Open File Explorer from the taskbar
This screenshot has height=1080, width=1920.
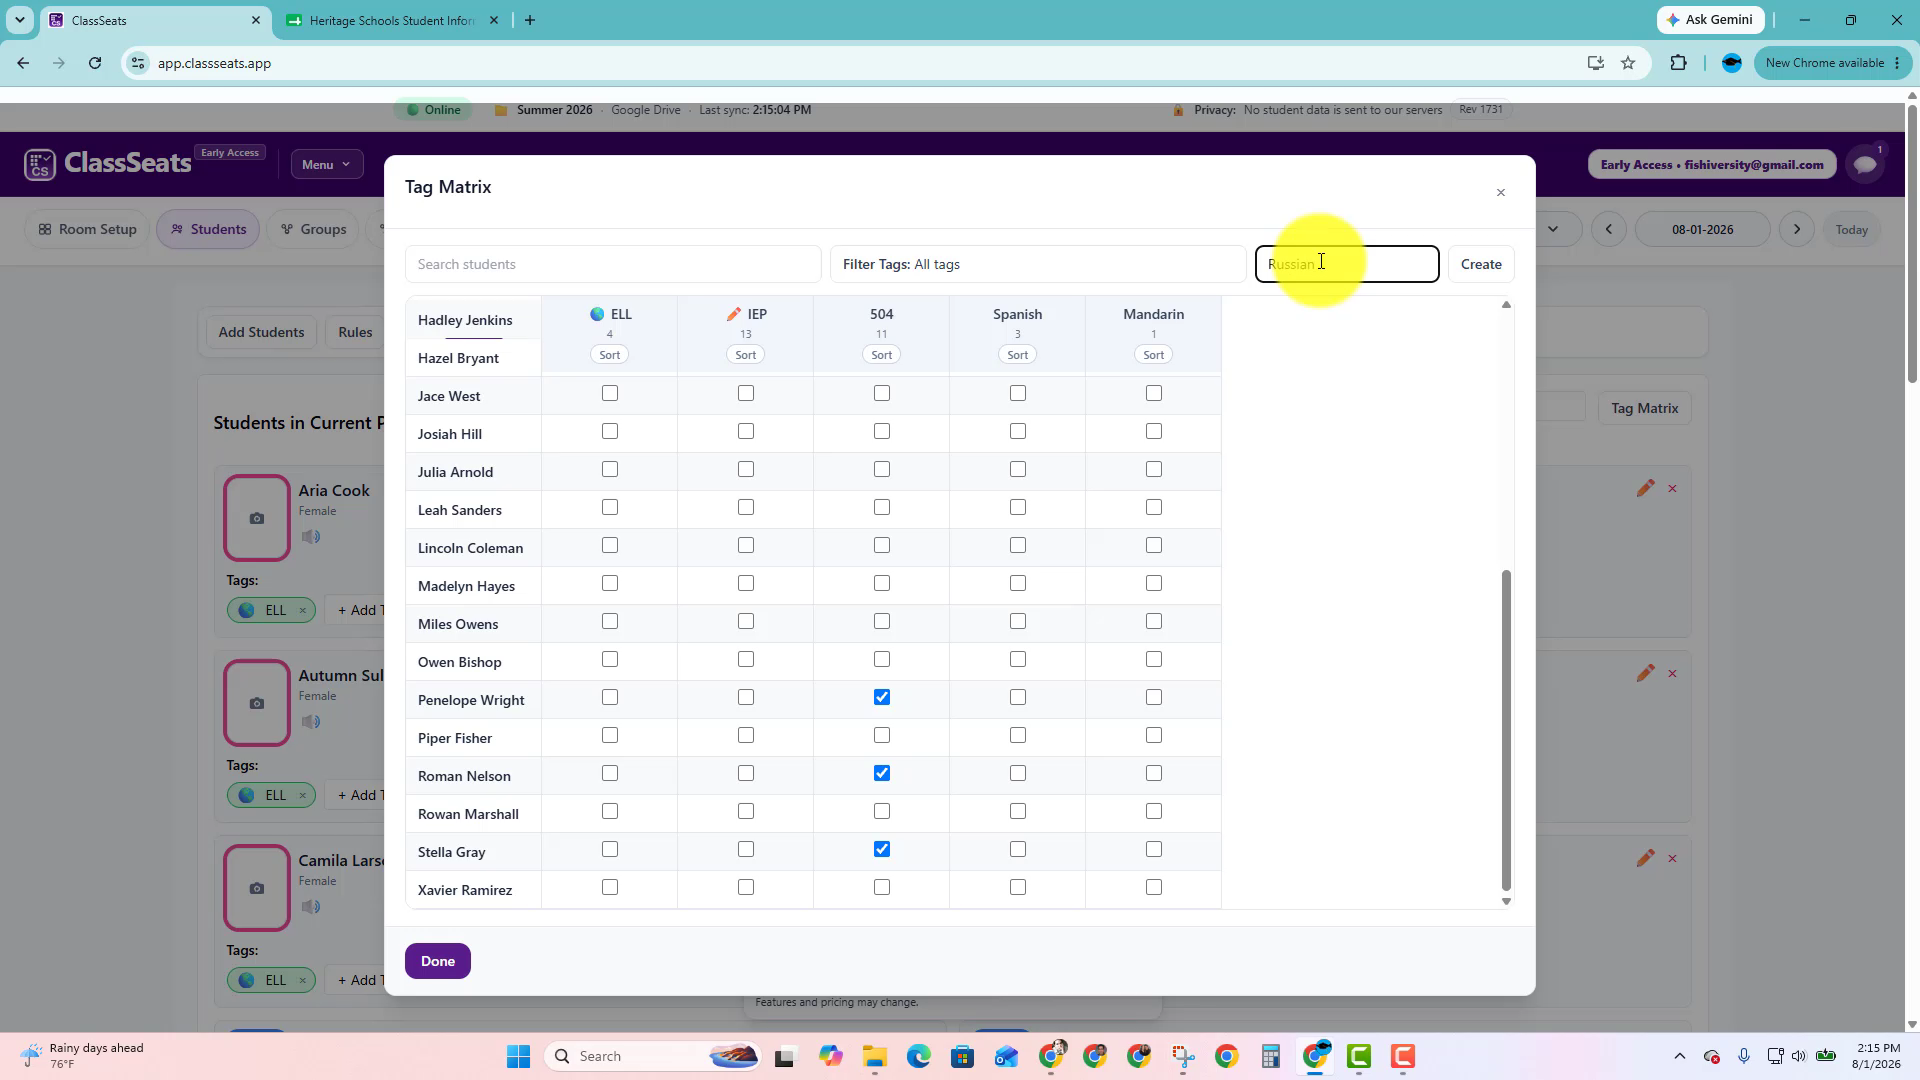[x=875, y=1056]
